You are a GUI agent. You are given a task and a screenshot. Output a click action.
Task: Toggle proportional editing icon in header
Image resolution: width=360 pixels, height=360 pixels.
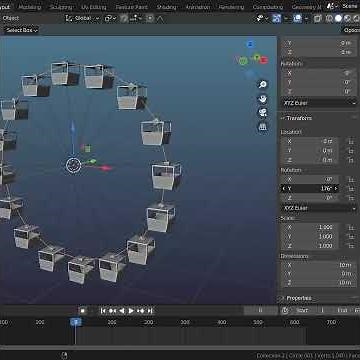coord(150,18)
